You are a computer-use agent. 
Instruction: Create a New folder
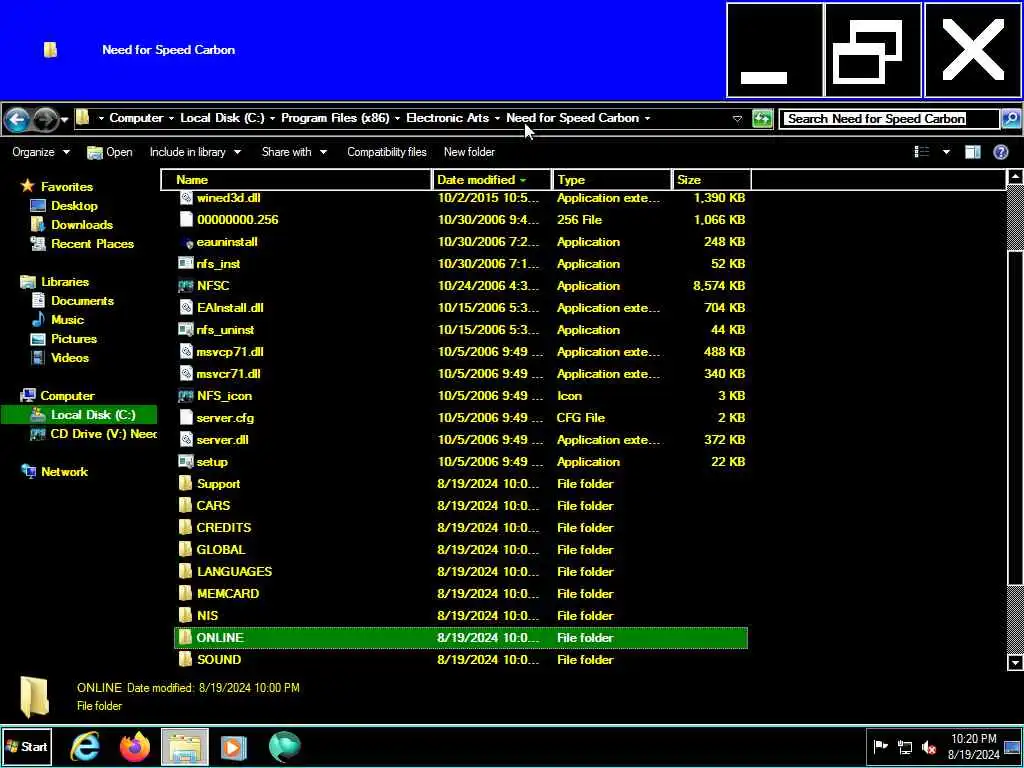click(469, 152)
